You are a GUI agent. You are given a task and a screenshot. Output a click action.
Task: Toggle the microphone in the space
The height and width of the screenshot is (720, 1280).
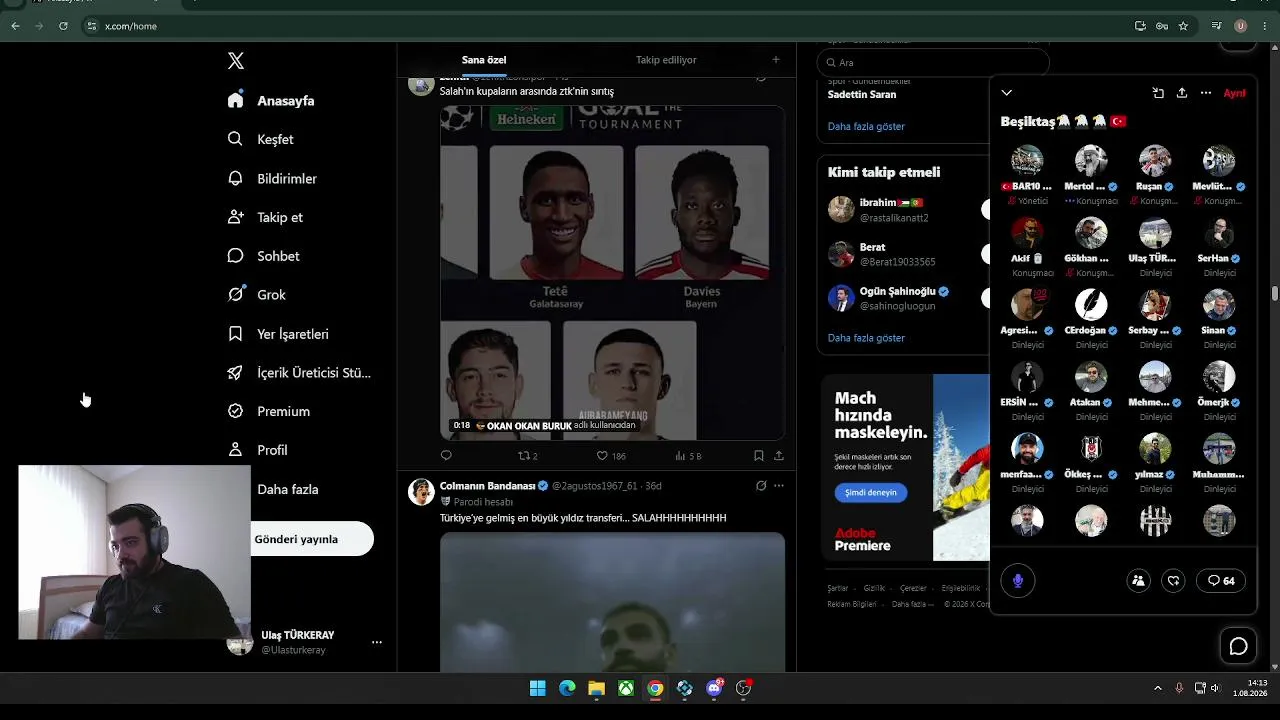1018,581
